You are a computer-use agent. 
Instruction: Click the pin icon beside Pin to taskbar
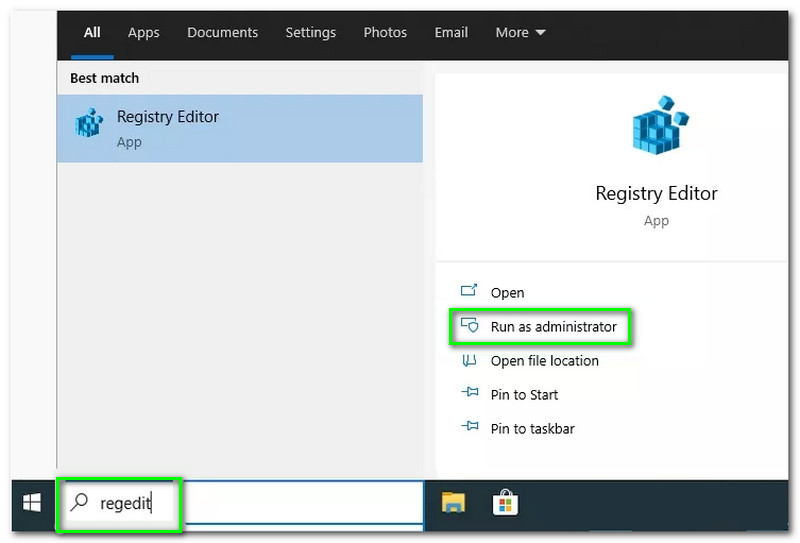pos(469,428)
